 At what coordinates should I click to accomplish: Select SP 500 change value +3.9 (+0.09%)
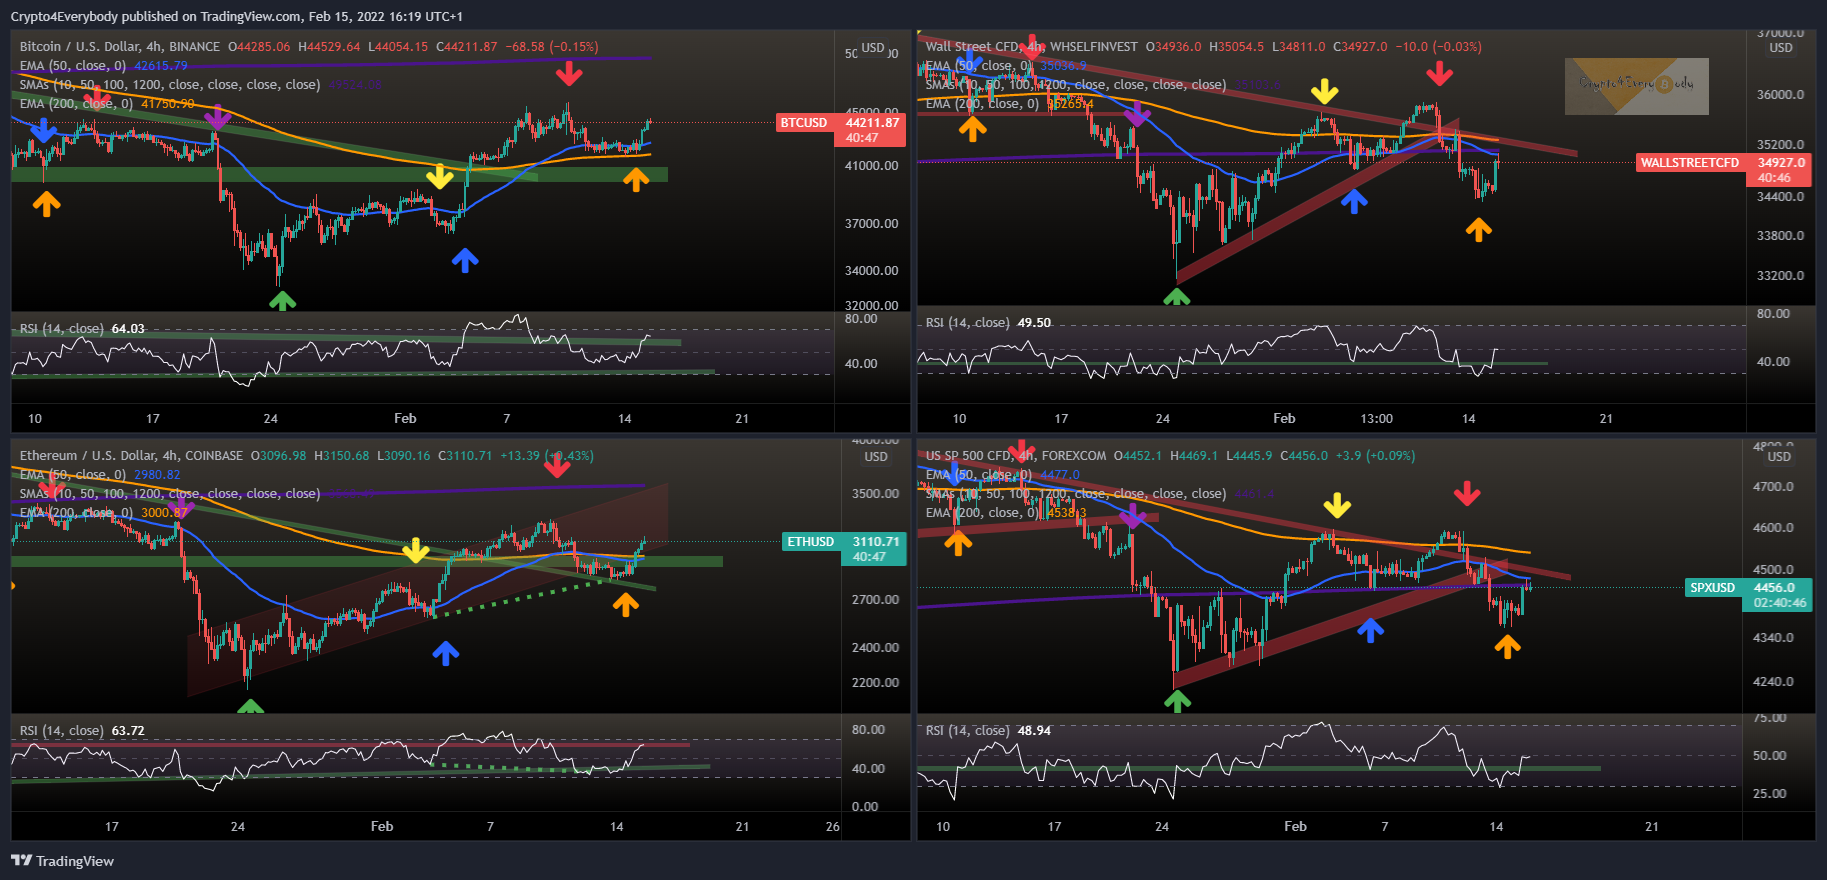1376,456
